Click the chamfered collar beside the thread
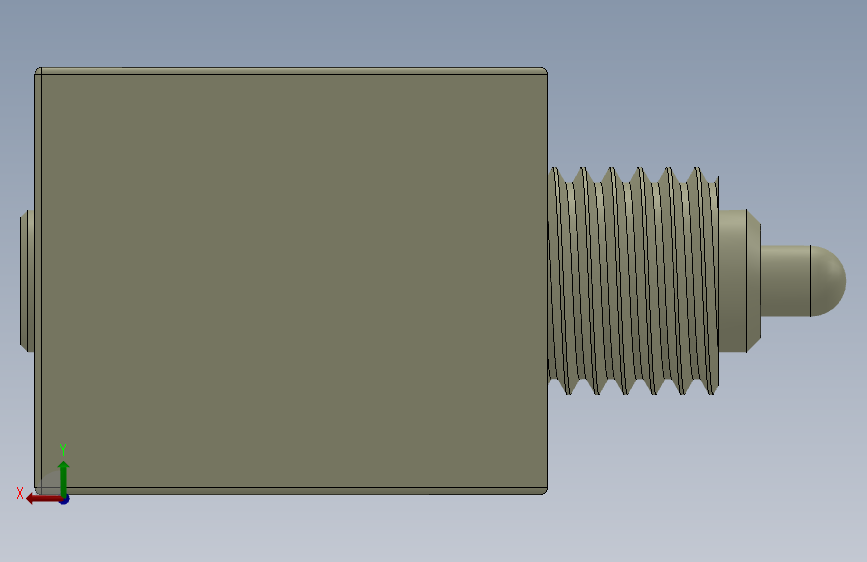 coord(740,281)
